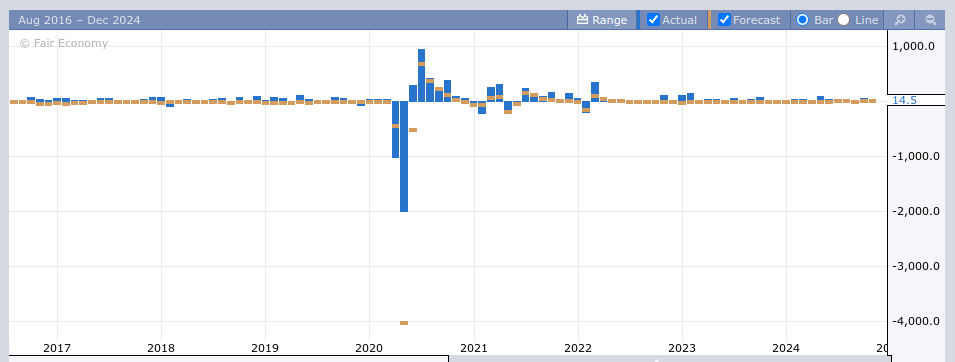
Task: Click the Fair Economy copyright text
Action: tap(63, 43)
